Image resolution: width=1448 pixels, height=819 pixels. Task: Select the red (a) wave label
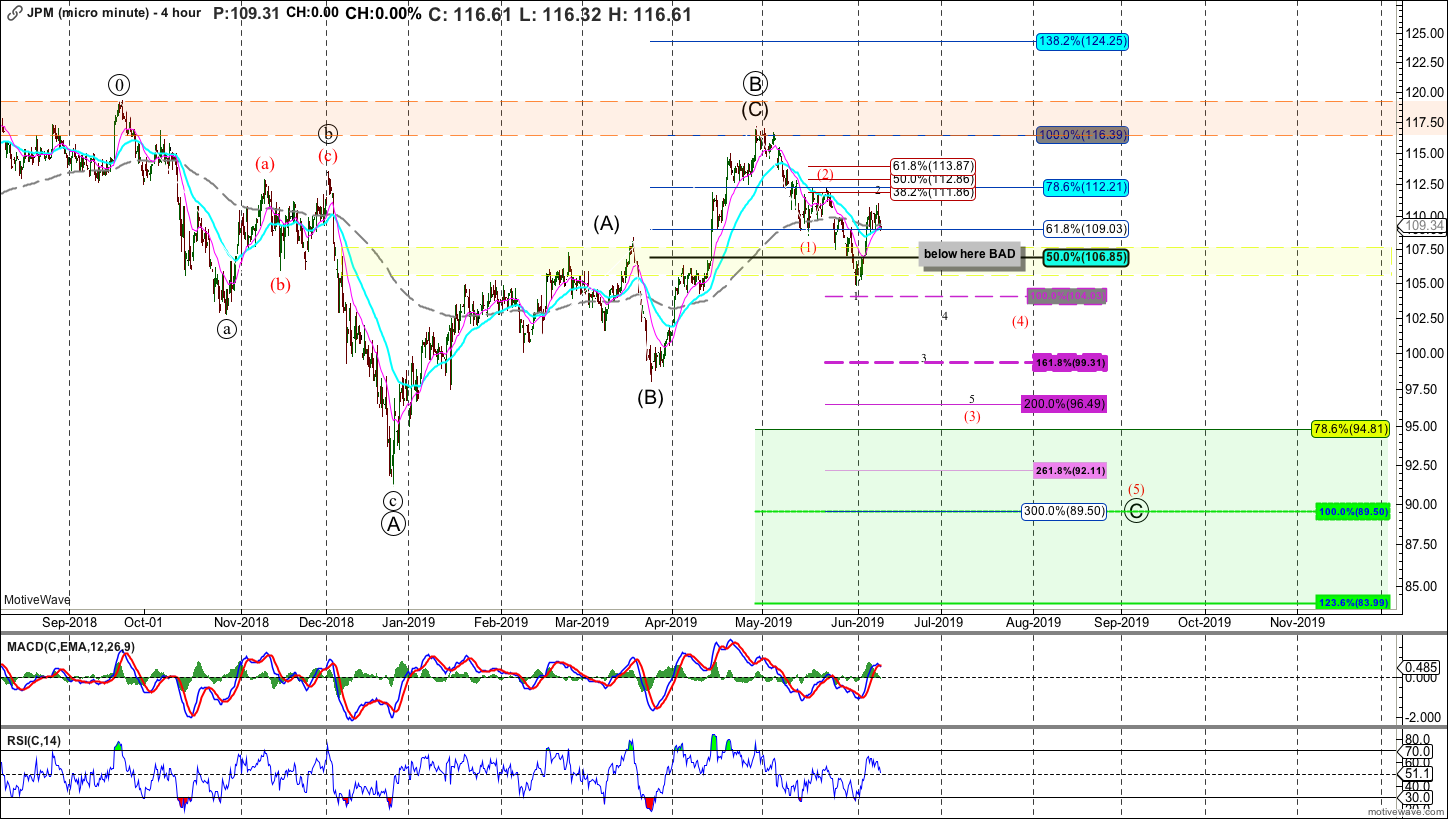264,164
